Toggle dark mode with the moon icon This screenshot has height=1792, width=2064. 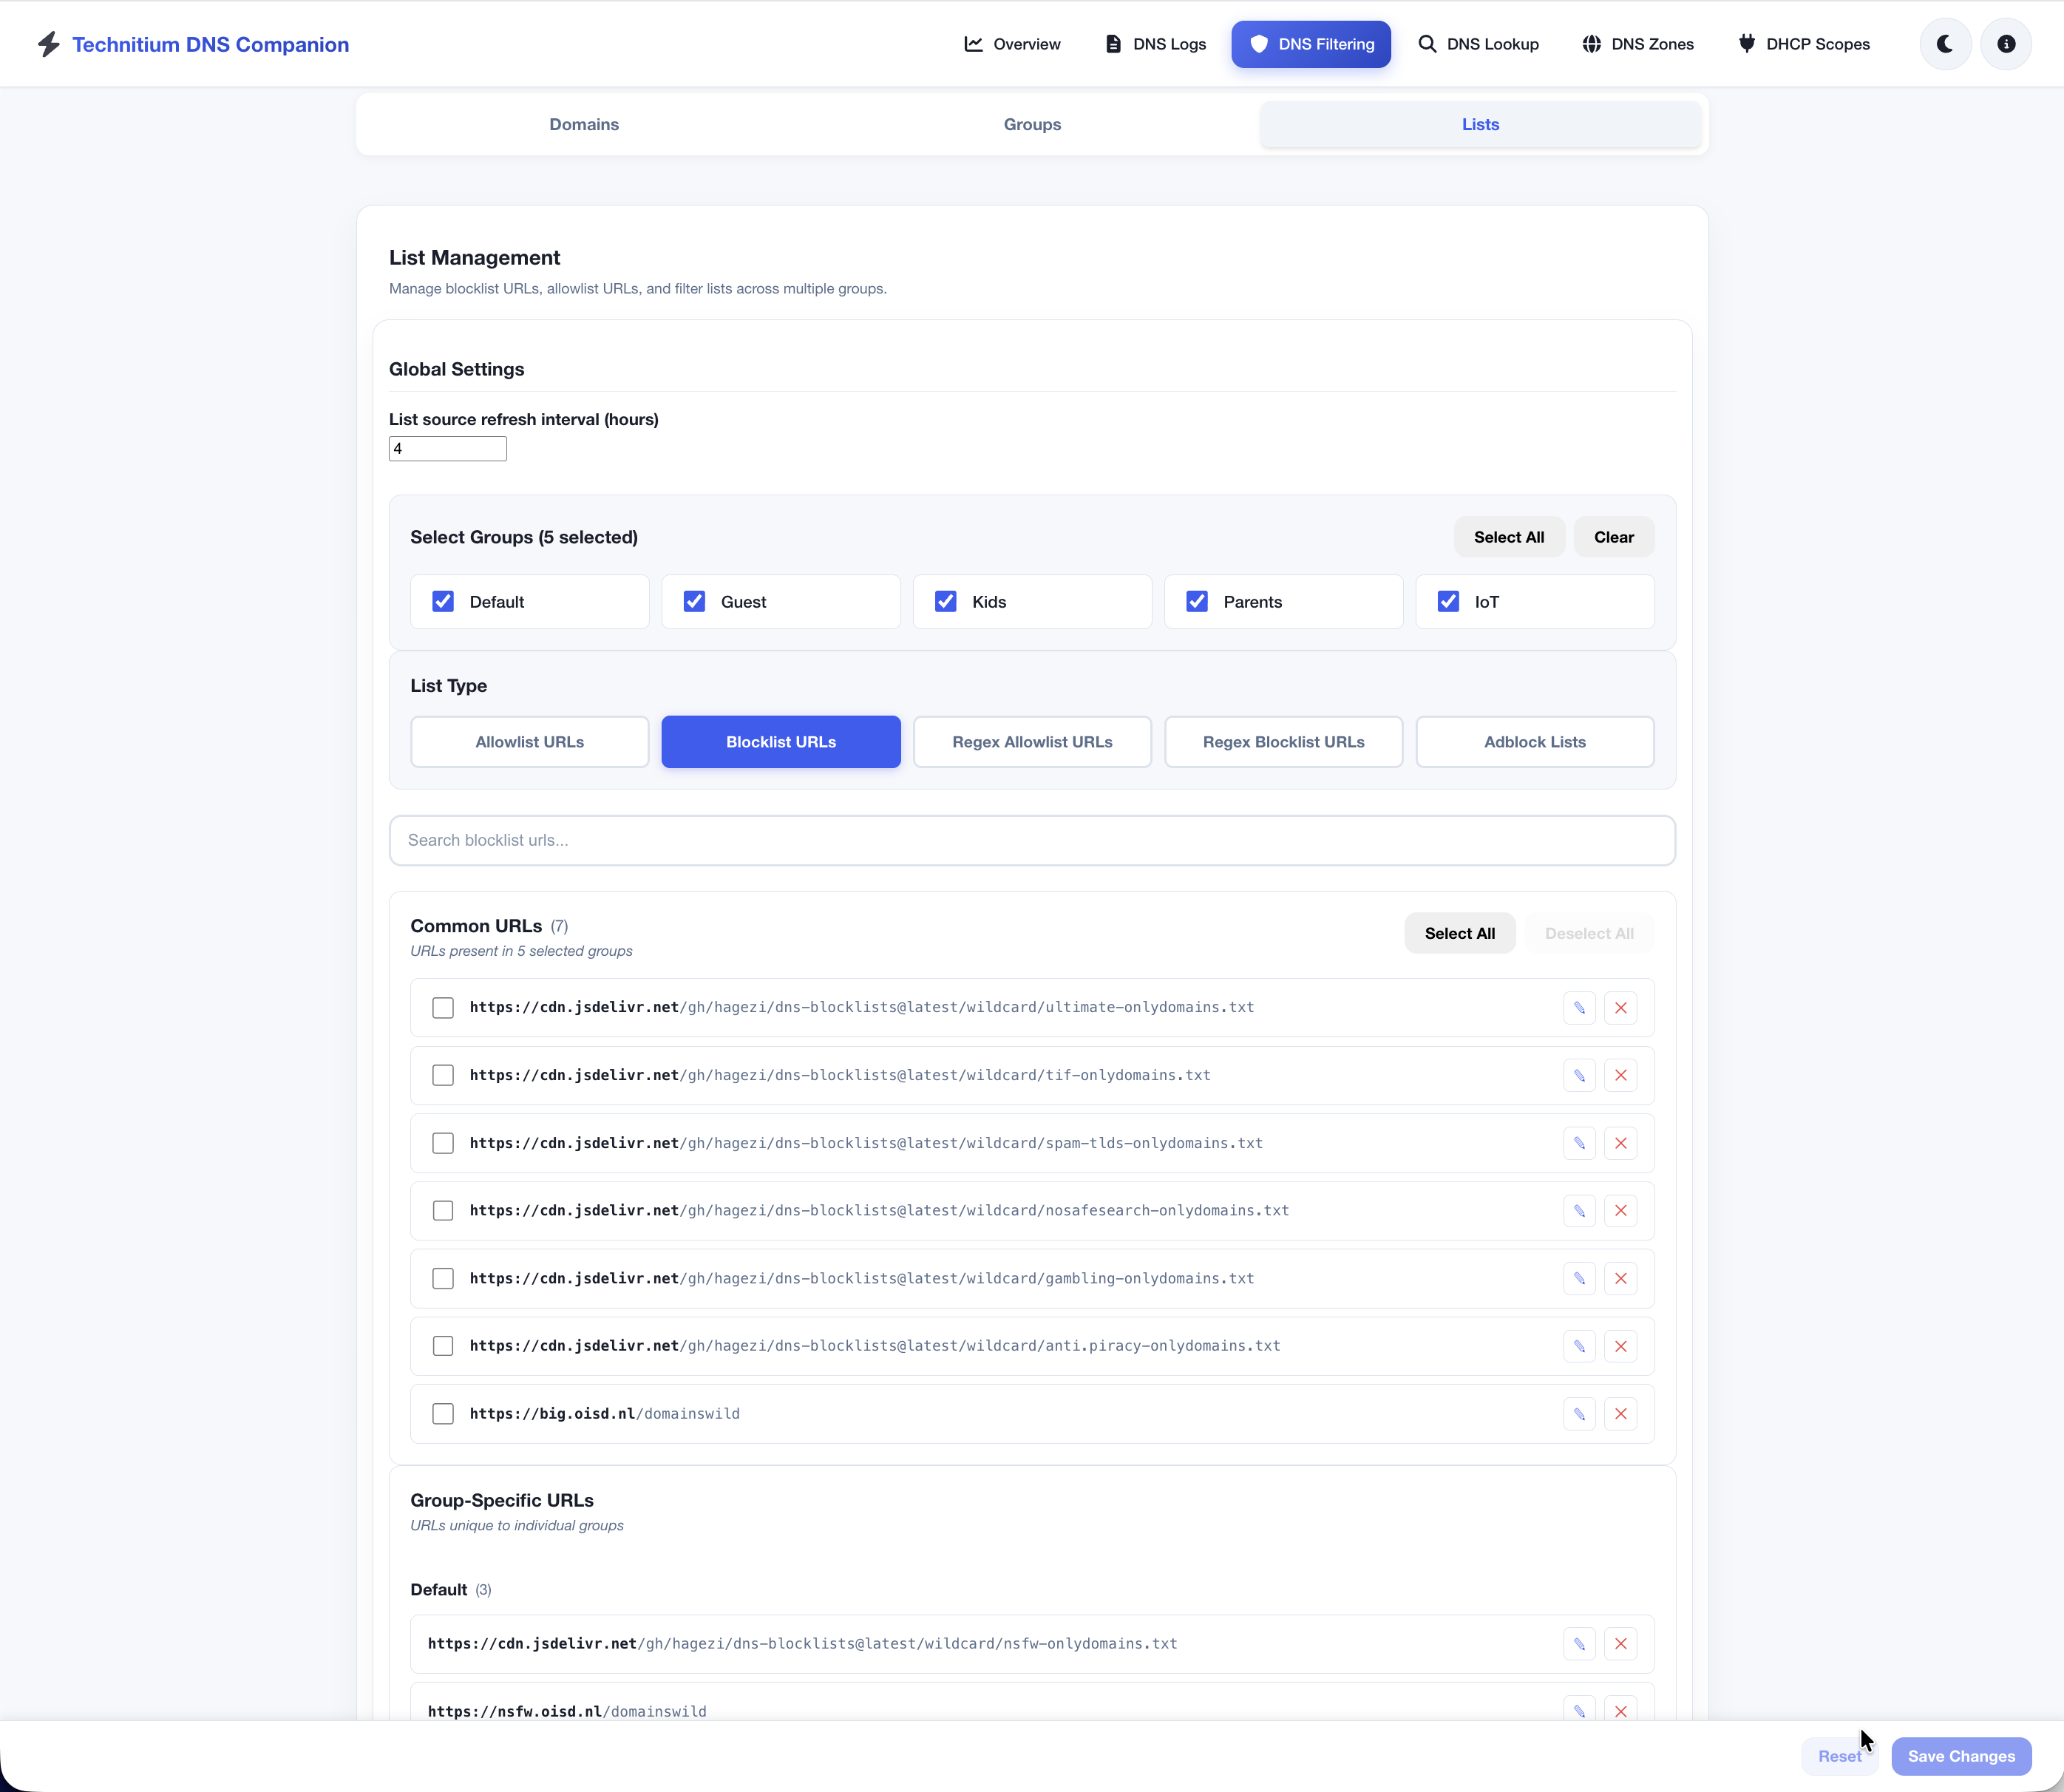pos(1944,43)
